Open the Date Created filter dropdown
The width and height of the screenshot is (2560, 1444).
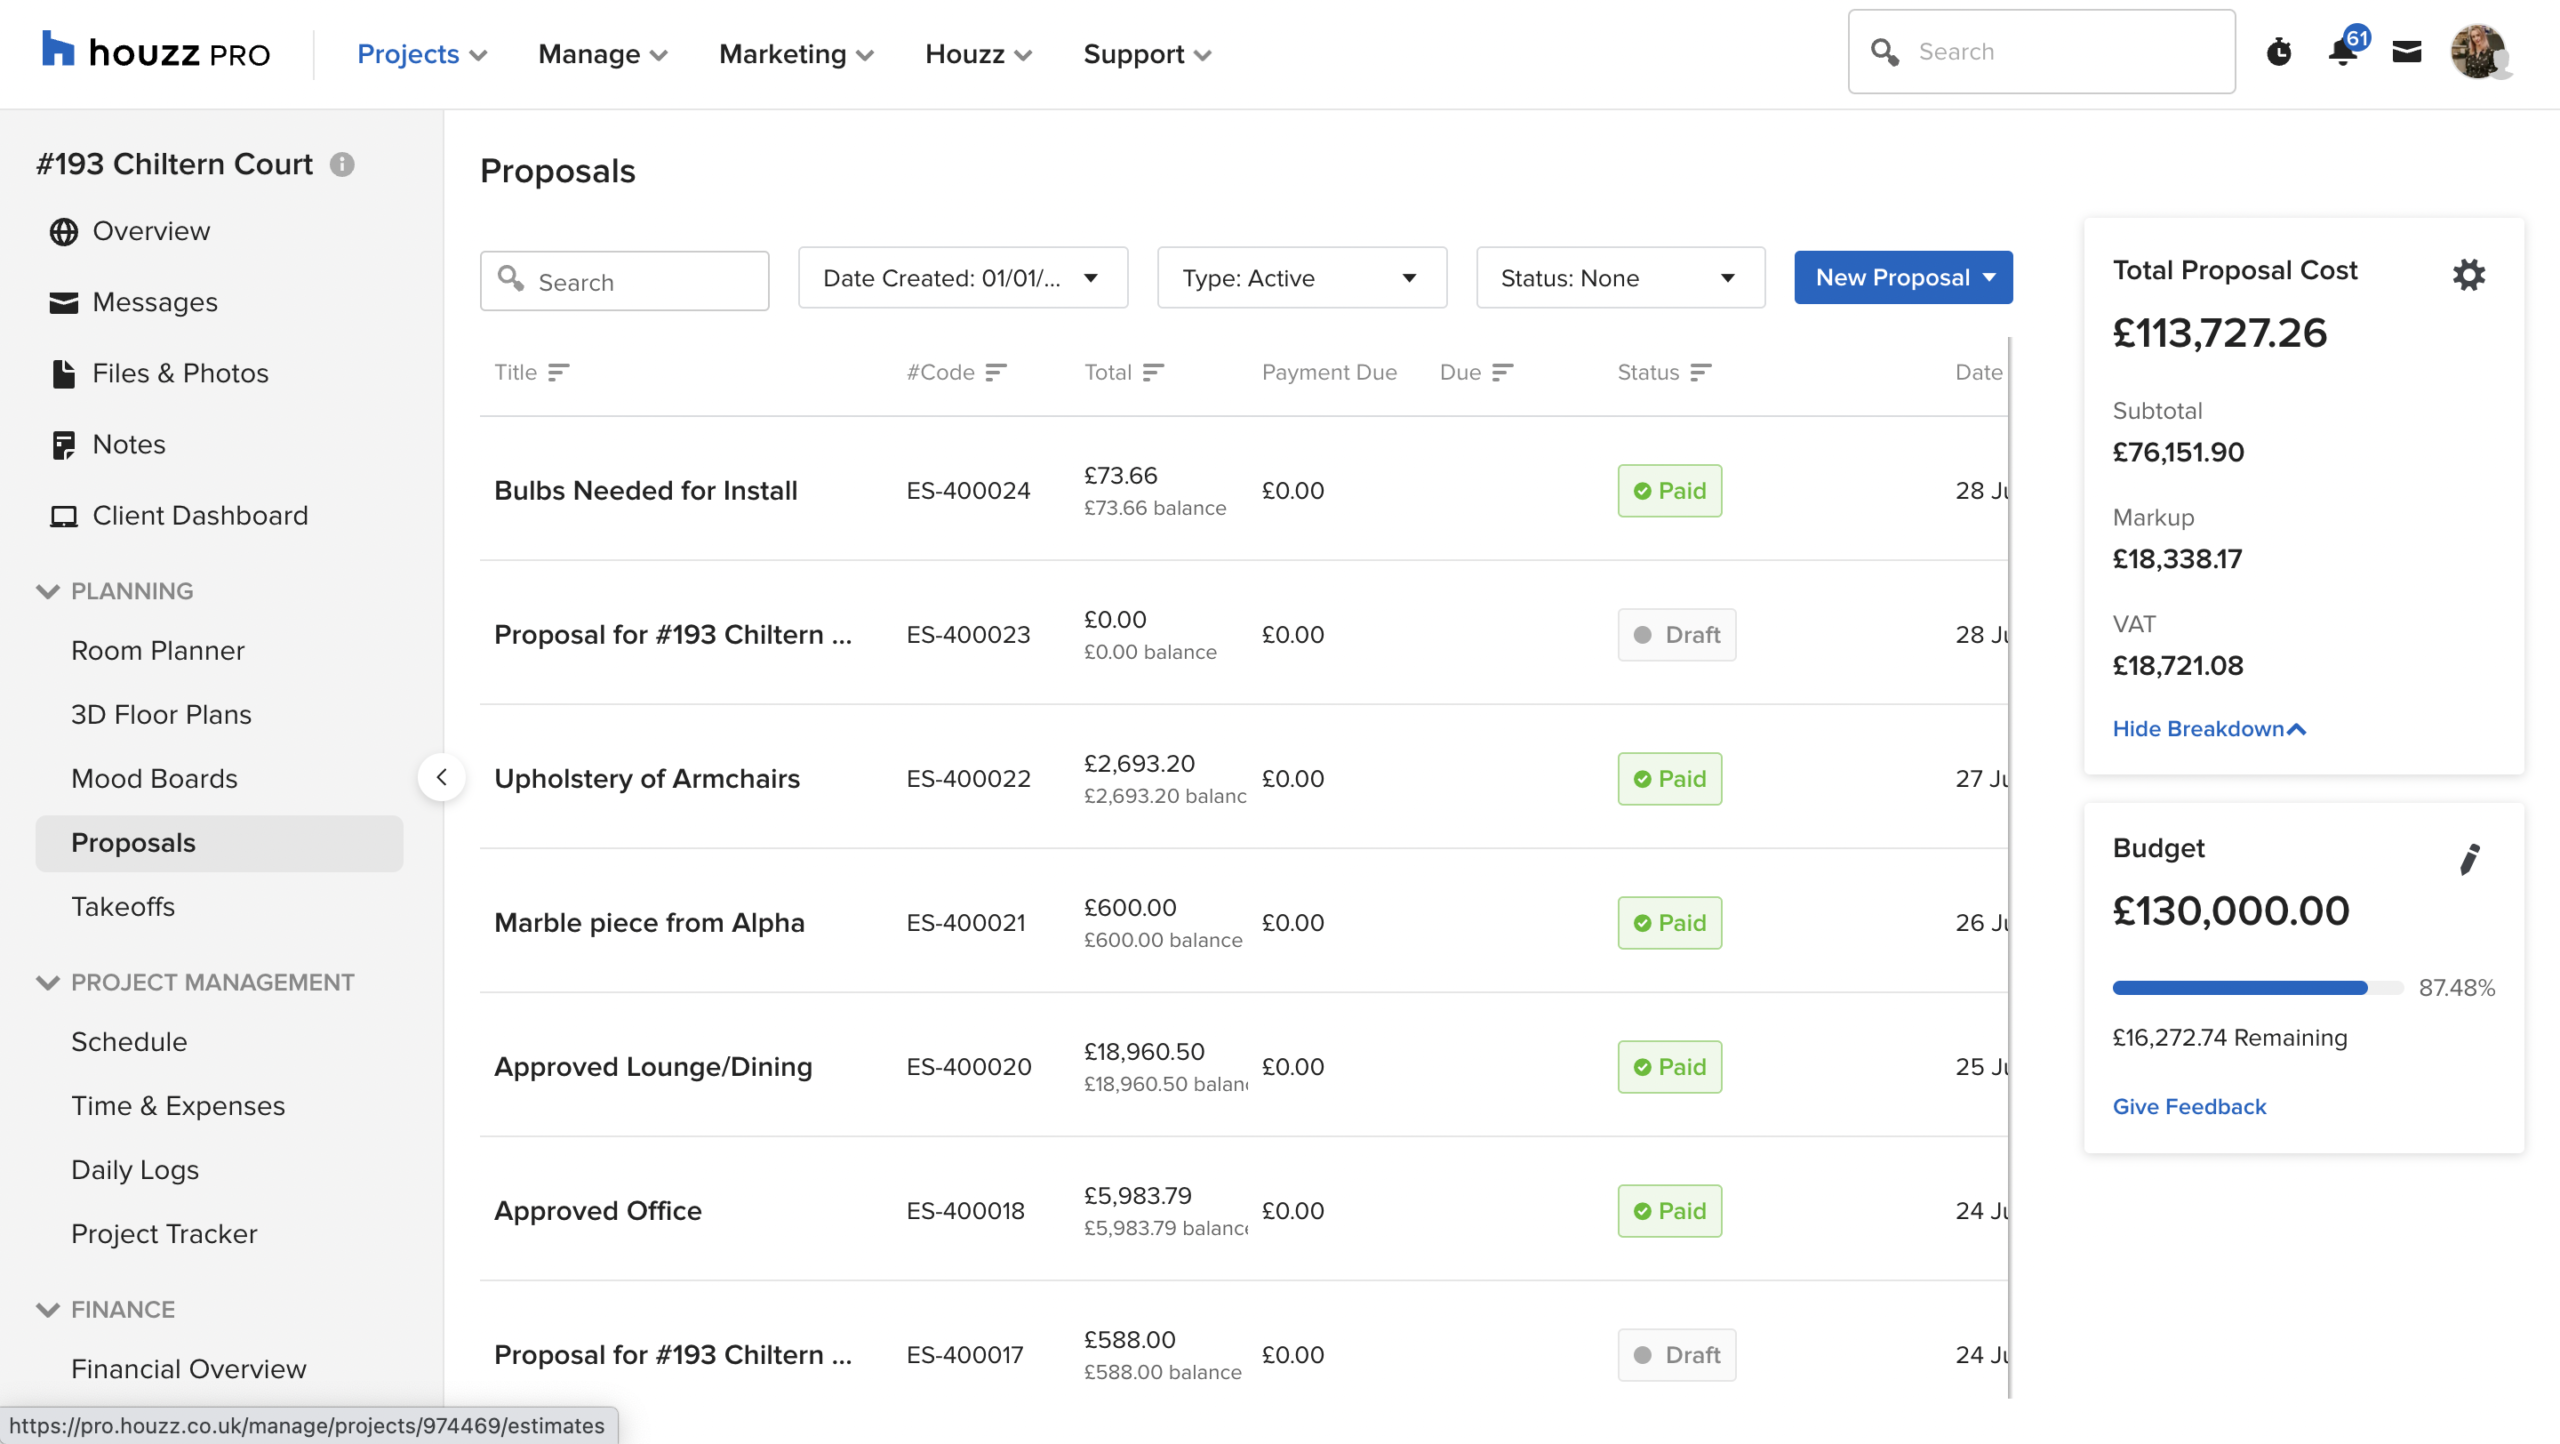click(x=962, y=278)
